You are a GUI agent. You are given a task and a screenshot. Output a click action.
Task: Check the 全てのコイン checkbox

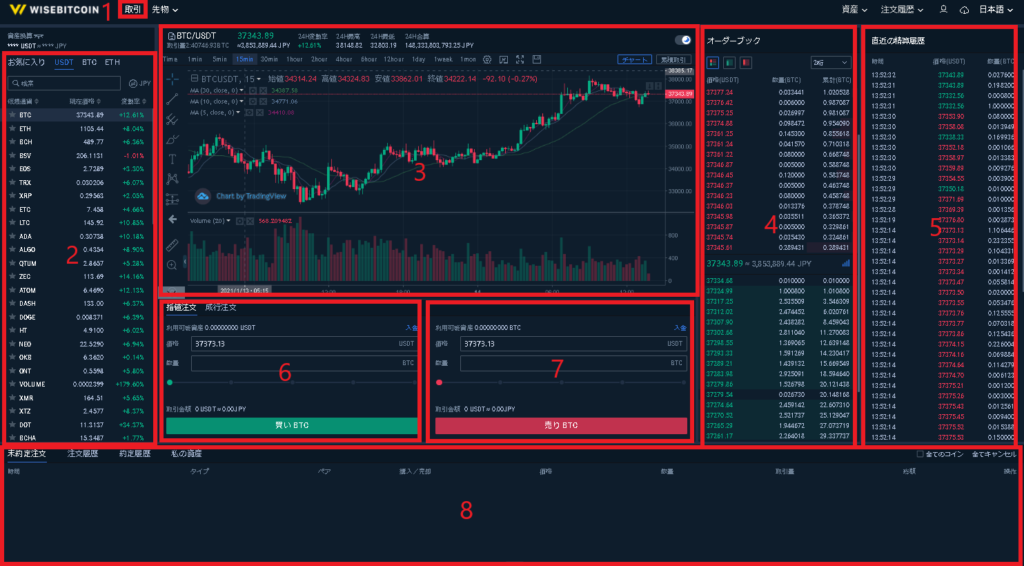pos(920,454)
